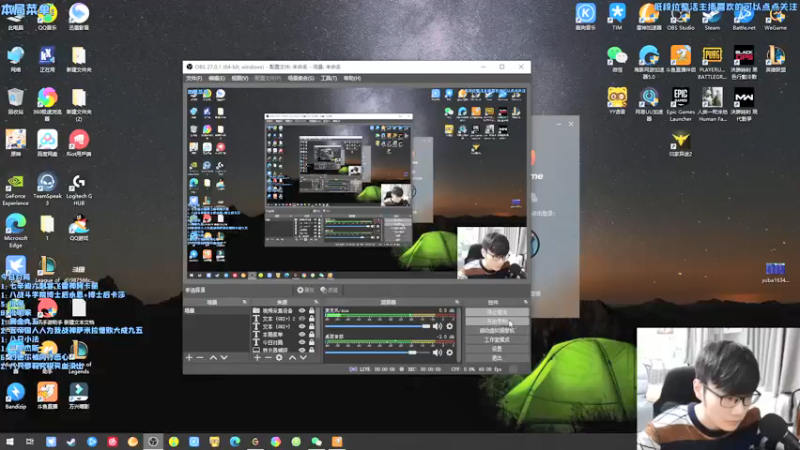Open the WeGame desktop shortcut
The image size is (800, 450).
point(776,16)
